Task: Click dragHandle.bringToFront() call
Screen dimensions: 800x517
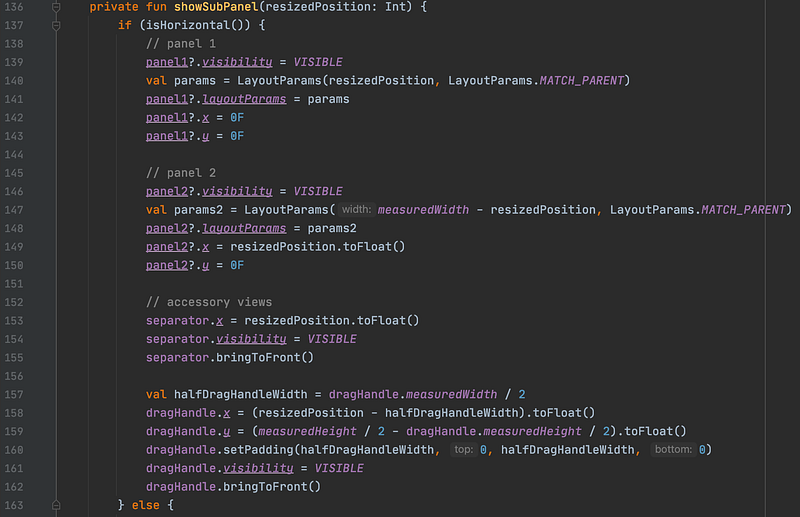Action: pos(233,487)
